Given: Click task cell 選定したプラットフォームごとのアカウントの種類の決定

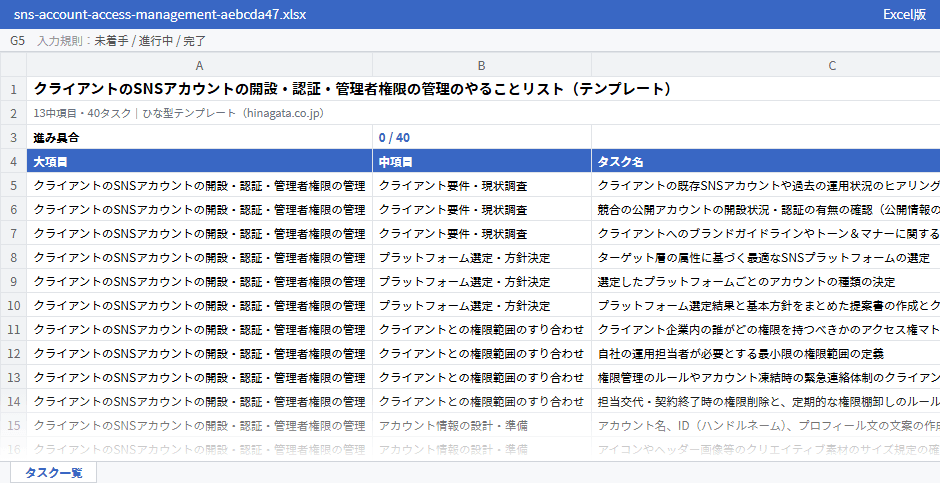Looking at the screenshot, I should coord(766,281).
